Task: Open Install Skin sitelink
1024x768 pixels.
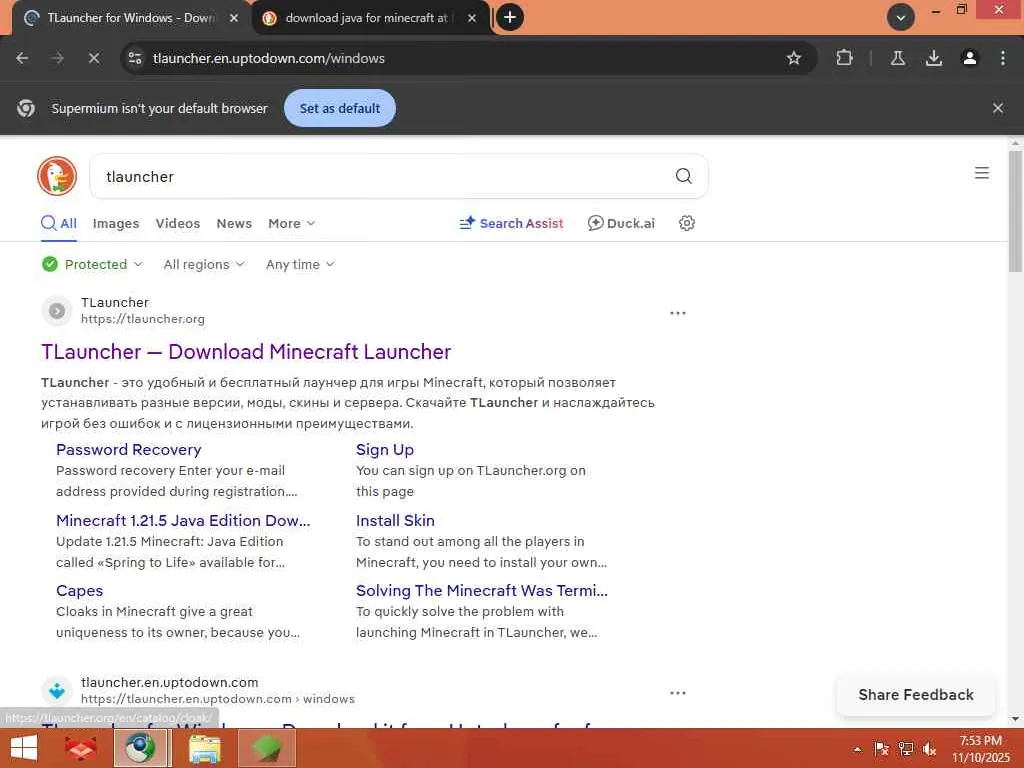Action: pos(395,520)
